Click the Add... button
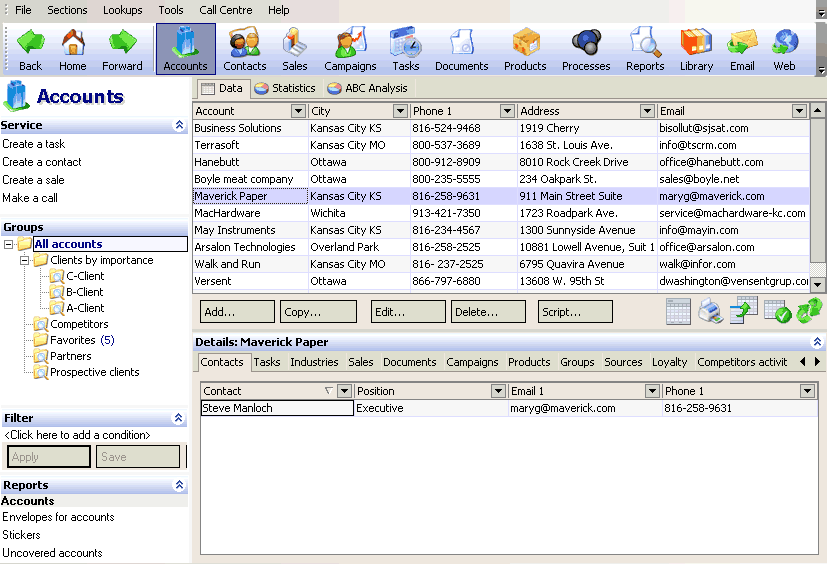 (237, 312)
